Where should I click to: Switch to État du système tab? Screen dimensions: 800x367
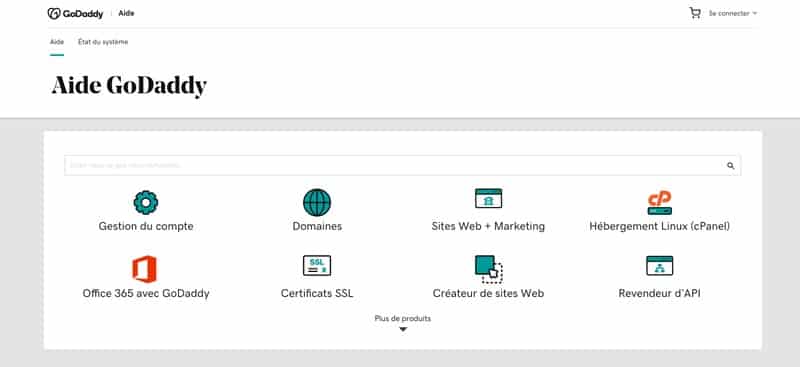click(x=103, y=42)
